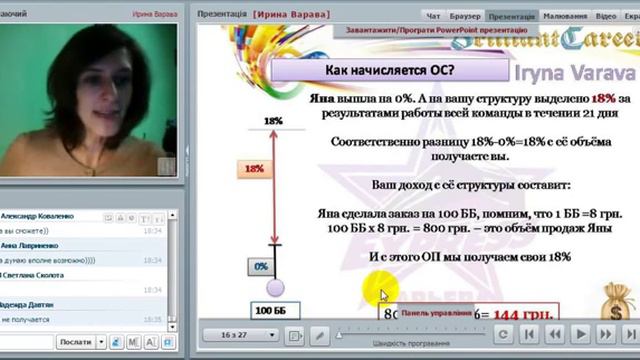This screenshot has width=640, height=360.
Task: Click the pause overlay icon on webcam video
Action: point(167,166)
